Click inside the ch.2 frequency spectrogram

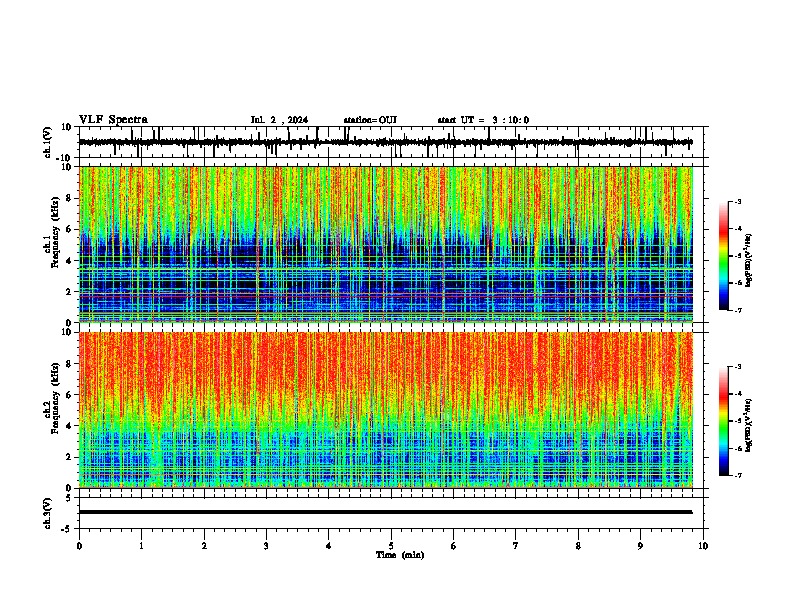tap(386, 410)
